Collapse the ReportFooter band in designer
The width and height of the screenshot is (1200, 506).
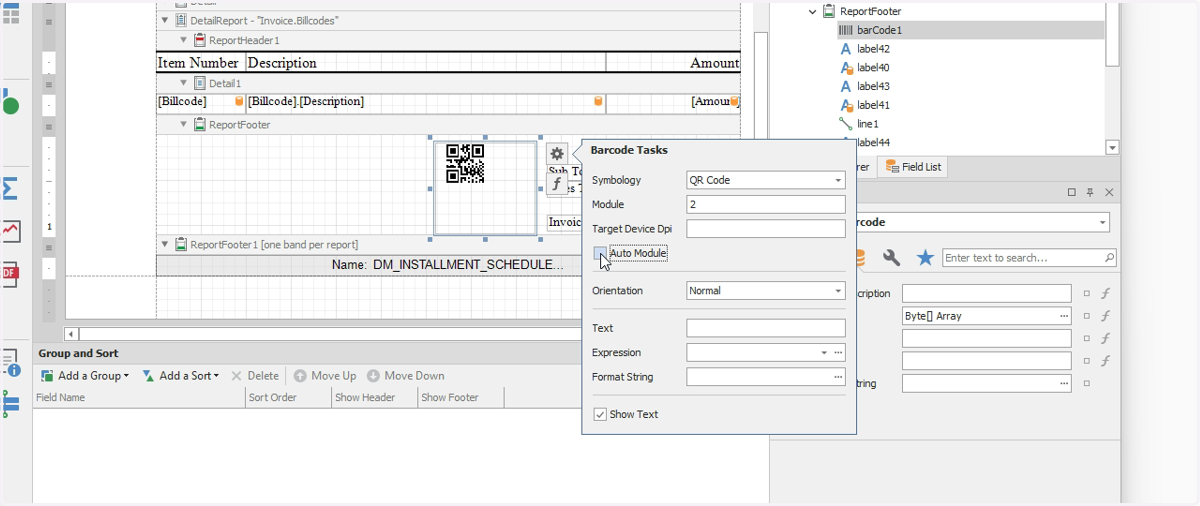184,124
